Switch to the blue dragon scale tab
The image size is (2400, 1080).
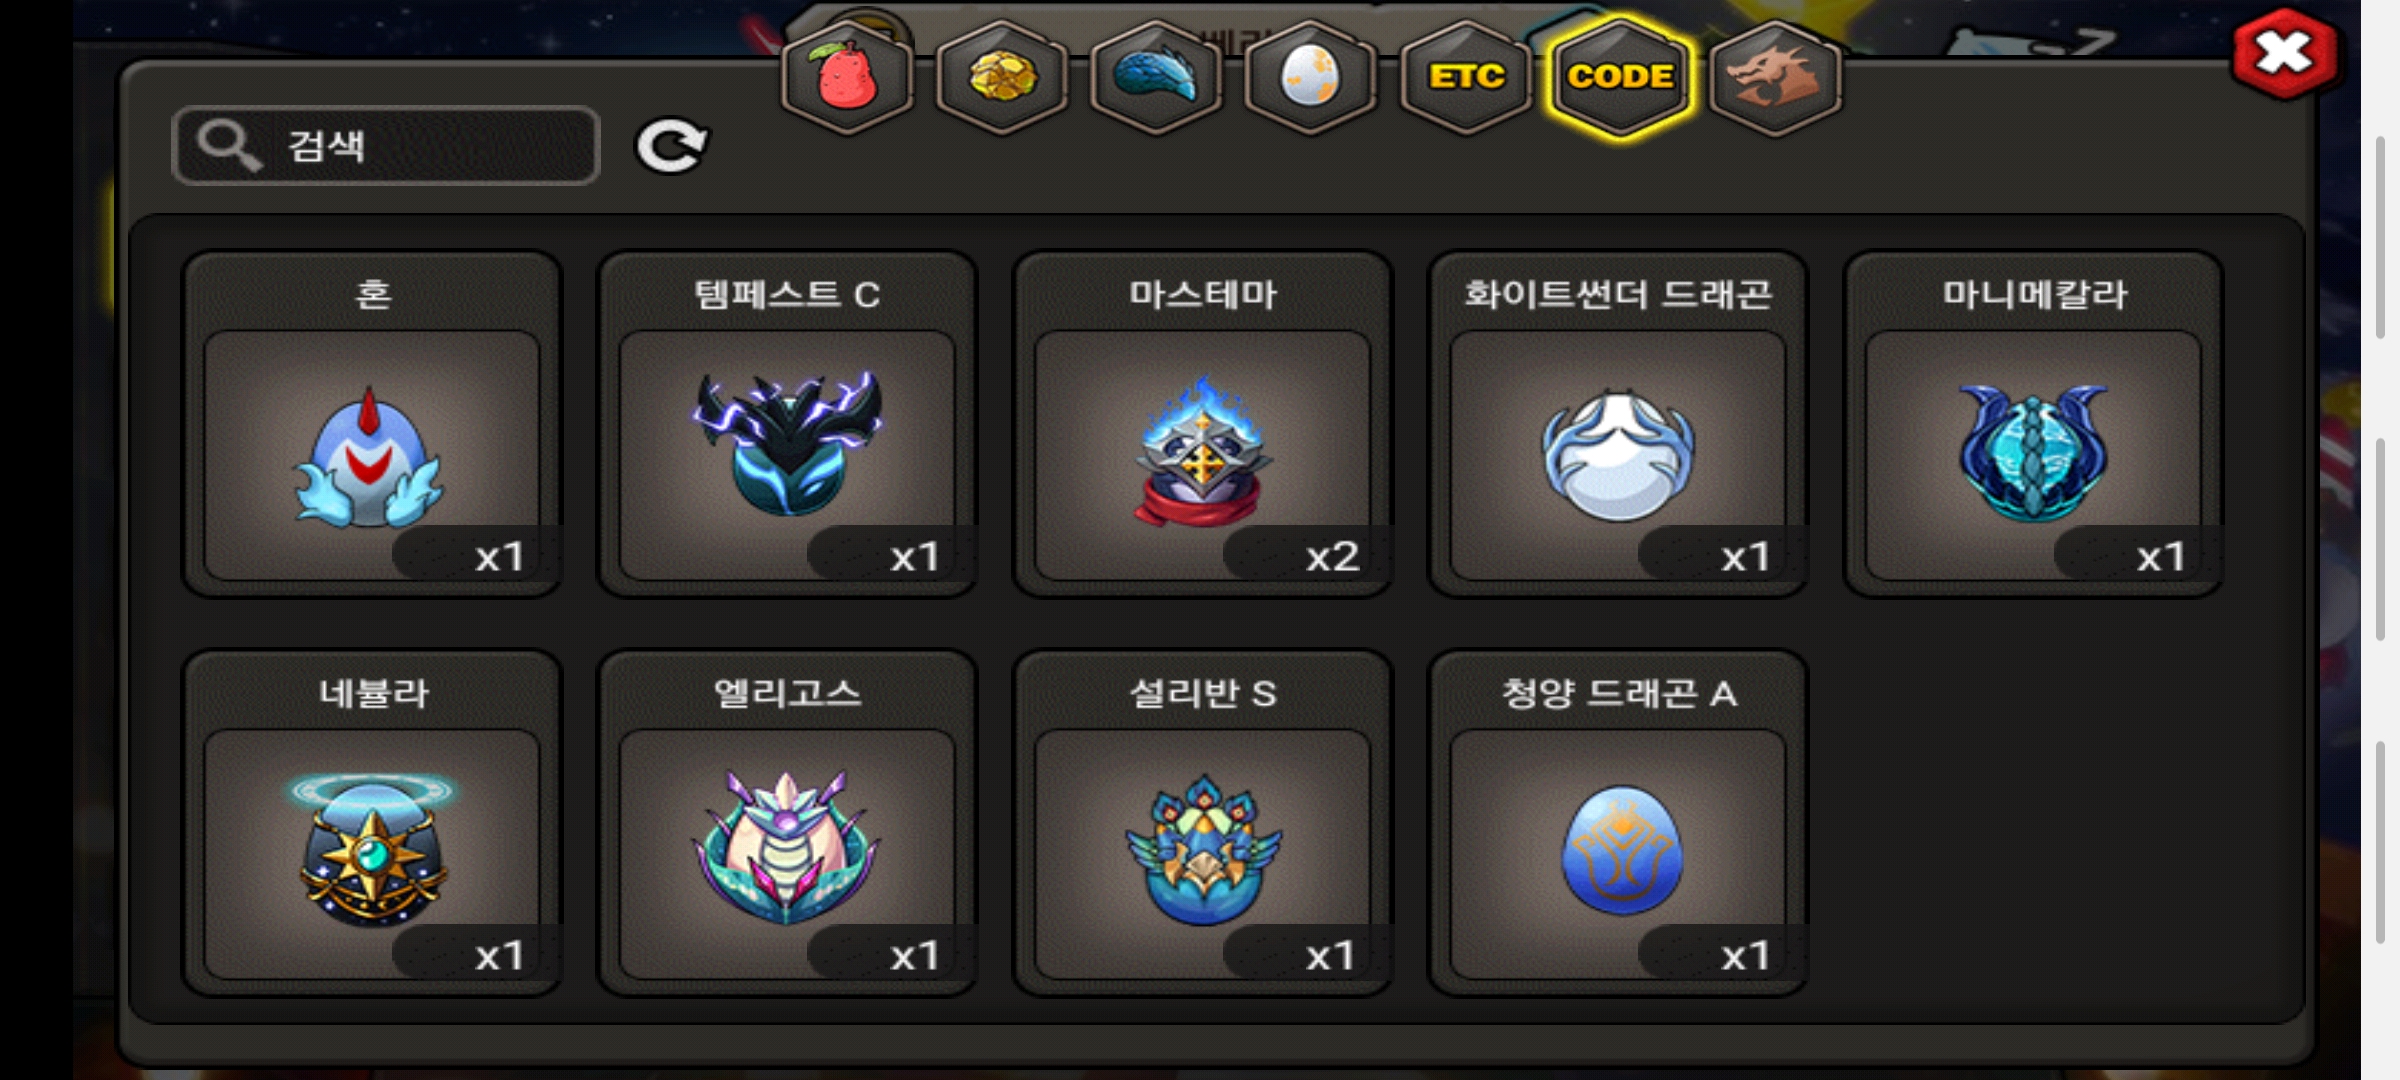point(1156,77)
